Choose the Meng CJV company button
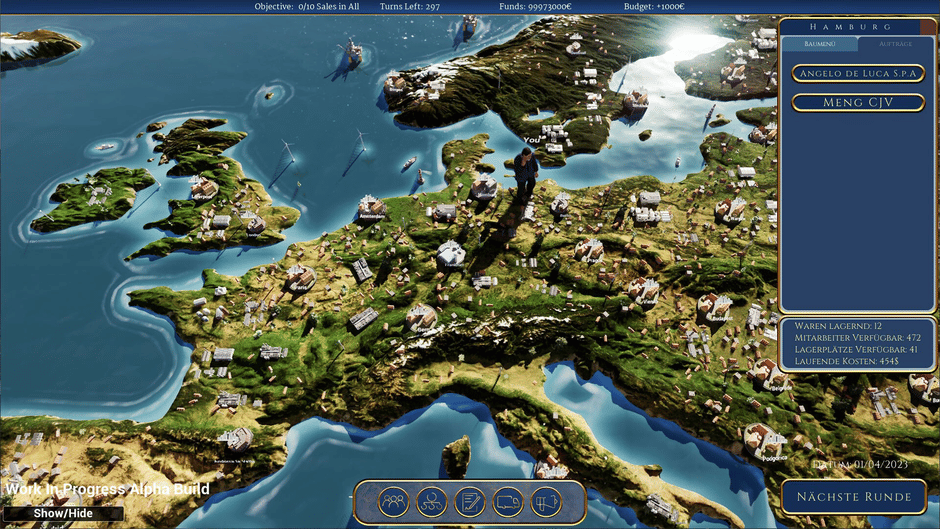Screen dimensions: 940x529 858,103
